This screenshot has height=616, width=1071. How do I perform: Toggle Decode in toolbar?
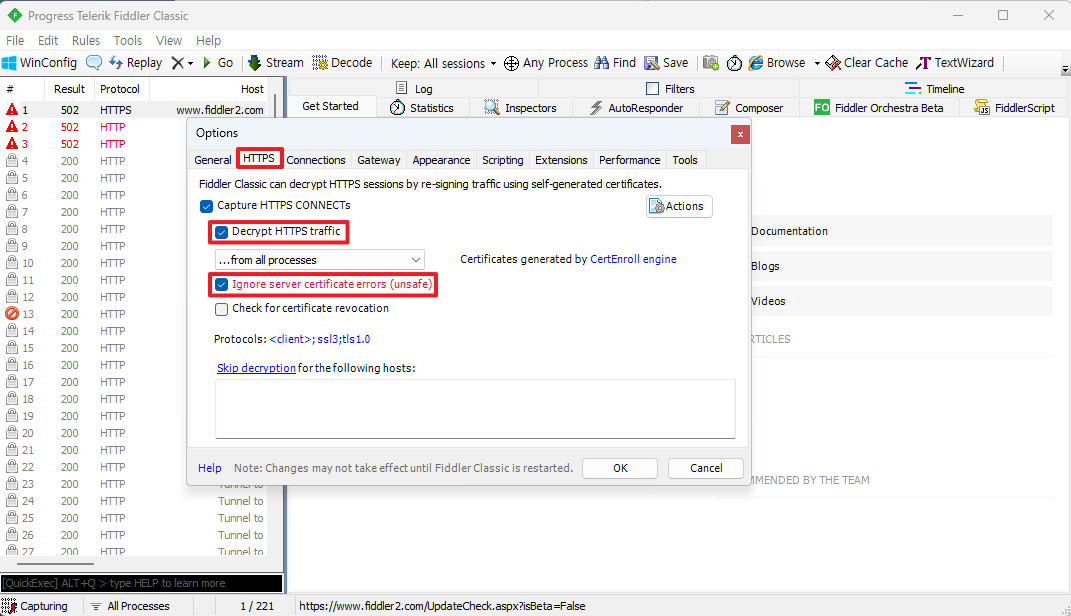(342, 63)
